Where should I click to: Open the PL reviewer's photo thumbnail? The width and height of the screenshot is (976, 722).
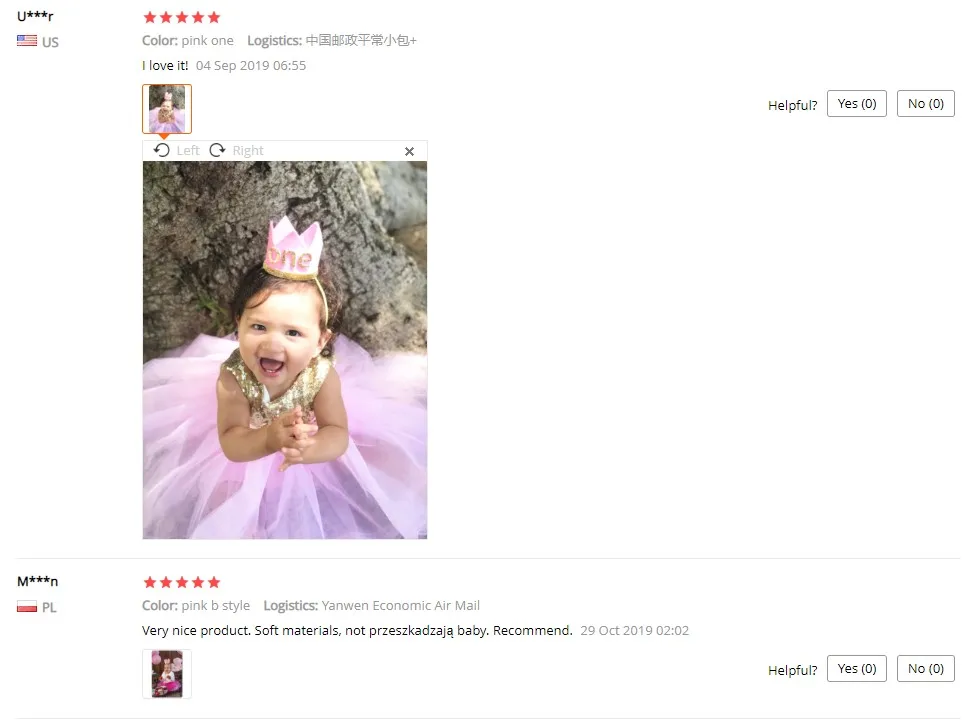coord(167,673)
